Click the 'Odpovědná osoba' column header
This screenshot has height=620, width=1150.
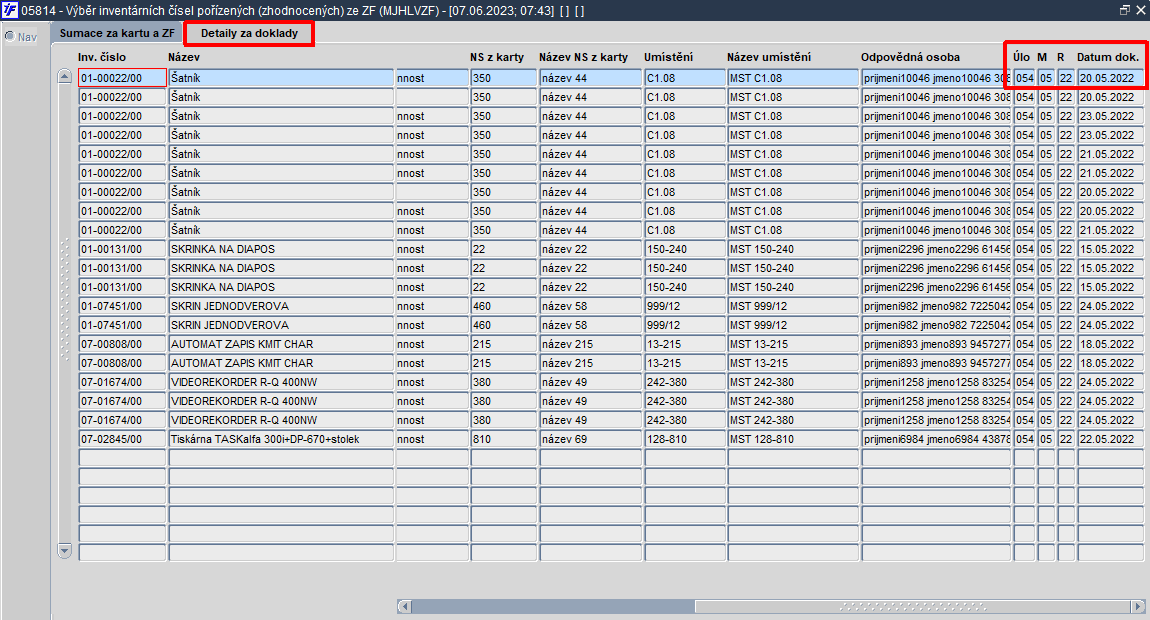(910, 57)
